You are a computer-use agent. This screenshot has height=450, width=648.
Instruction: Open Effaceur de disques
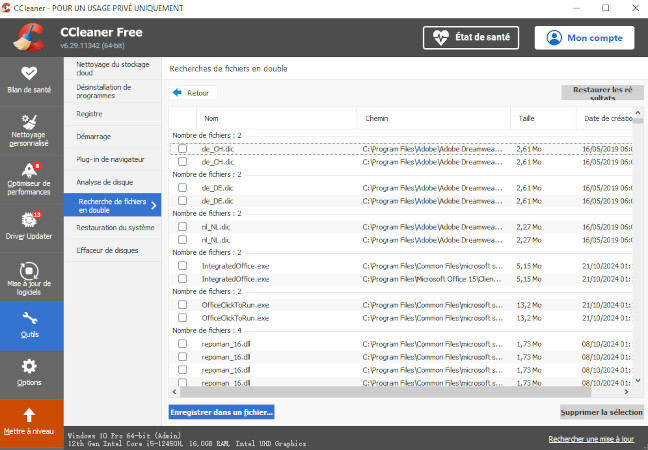[112, 250]
